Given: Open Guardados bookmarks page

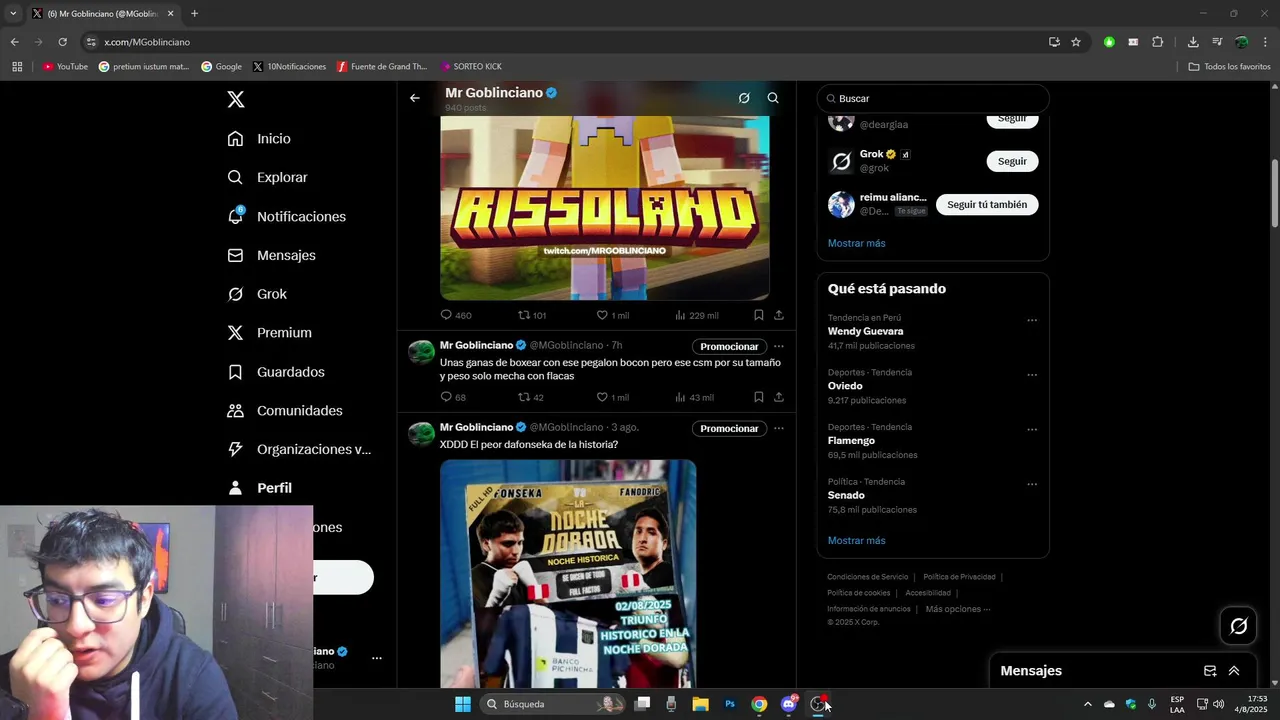Looking at the screenshot, I should coord(276,372).
